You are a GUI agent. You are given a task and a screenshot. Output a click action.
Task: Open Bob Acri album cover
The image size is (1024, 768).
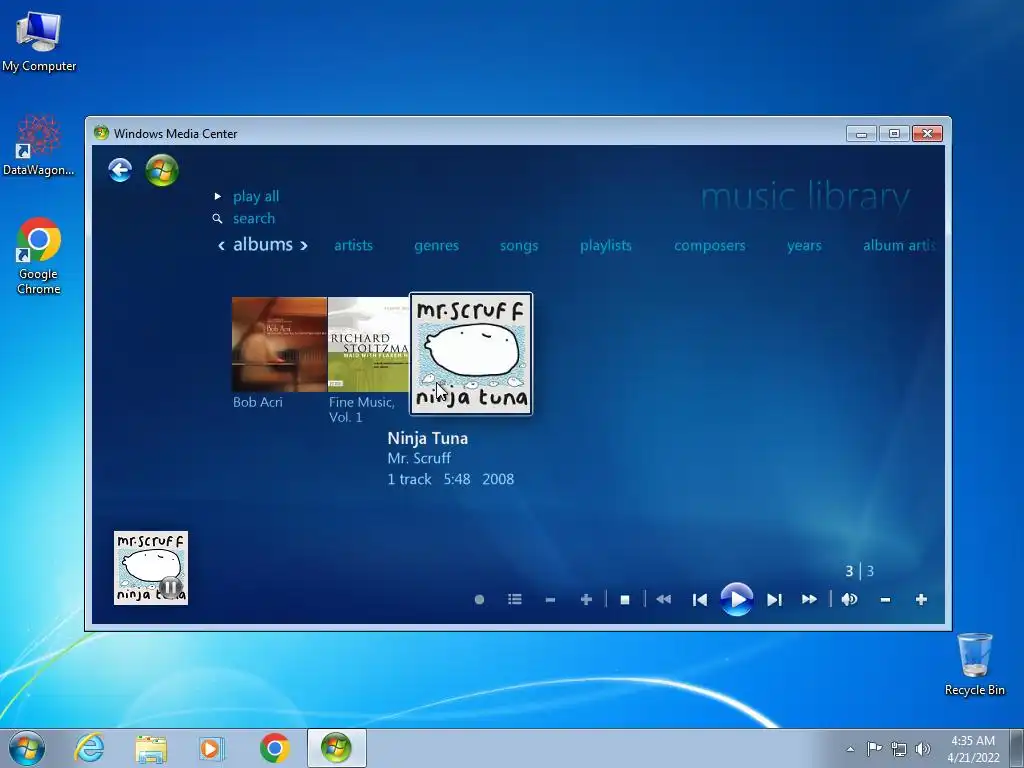(x=280, y=344)
